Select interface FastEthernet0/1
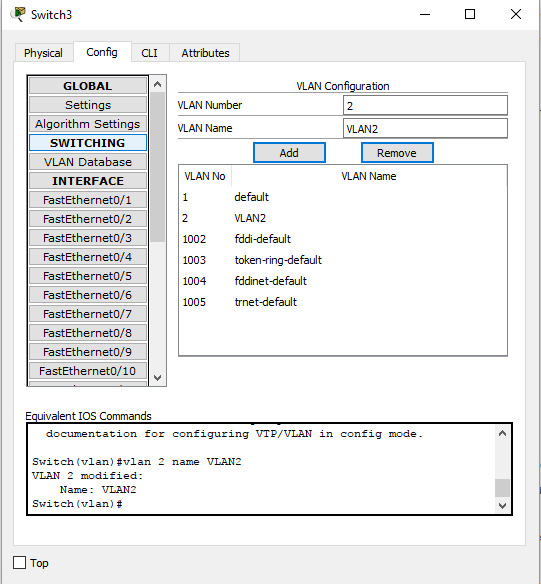Image resolution: width=541 pixels, height=584 pixels. (x=88, y=200)
